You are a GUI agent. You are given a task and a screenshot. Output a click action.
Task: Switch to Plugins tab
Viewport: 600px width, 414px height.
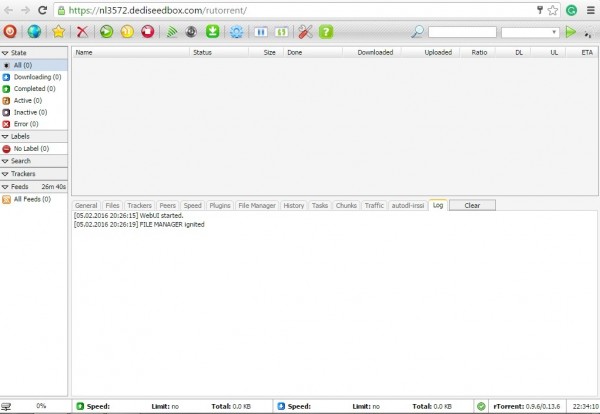[220, 205]
